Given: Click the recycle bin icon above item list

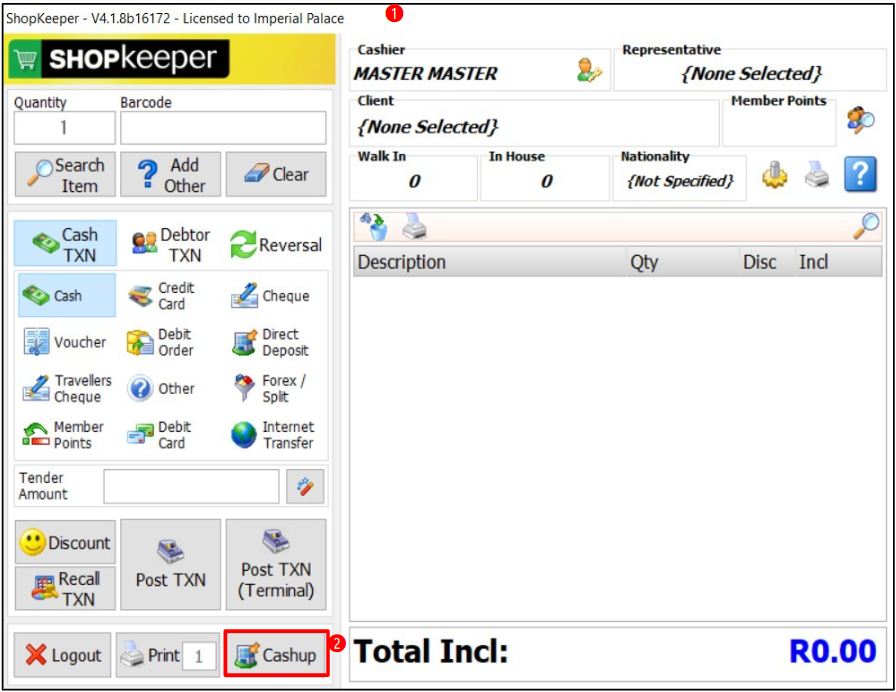Looking at the screenshot, I should [374, 226].
